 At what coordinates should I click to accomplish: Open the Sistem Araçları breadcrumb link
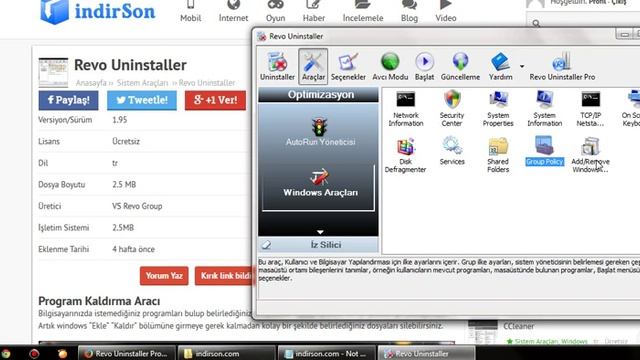point(142,83)
